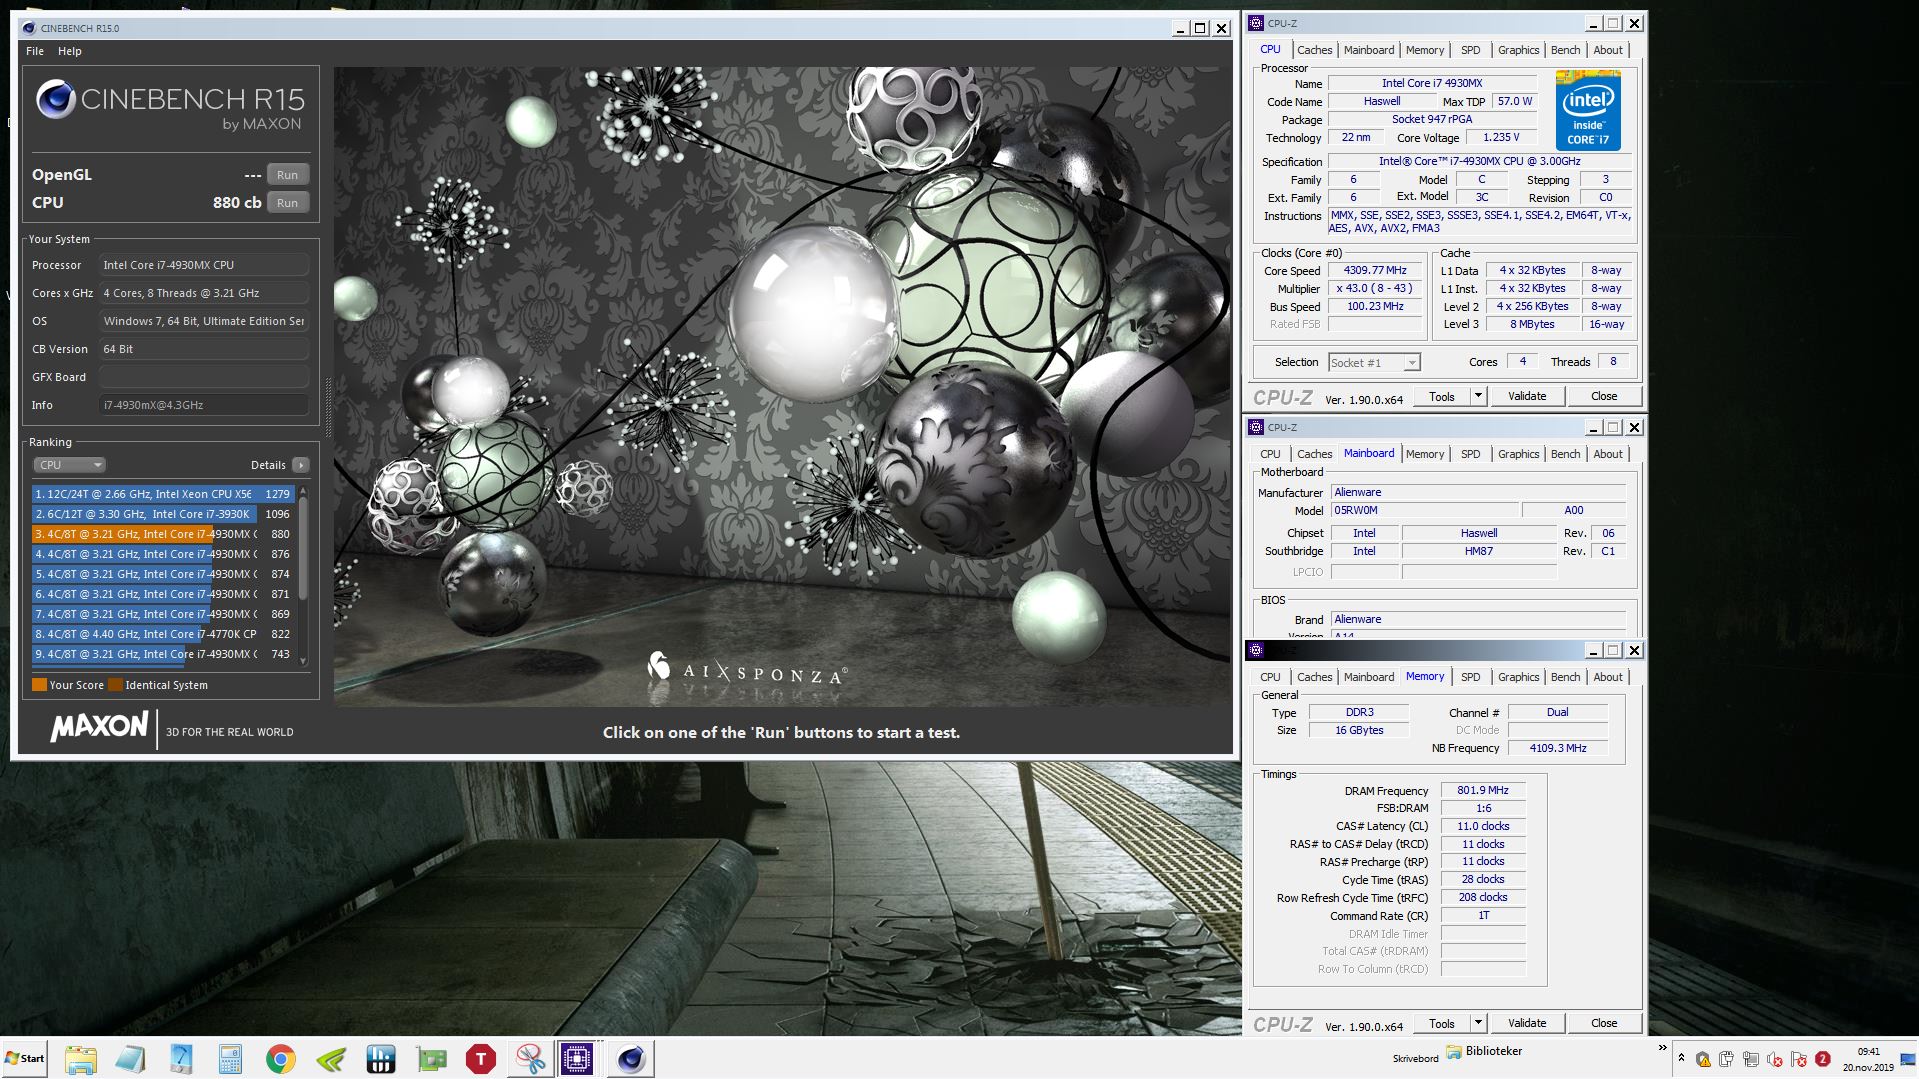Screen dimensions: 1919x1079
Task: Click the Cinebench title bar app icon
Action: (x=29, y=28)
